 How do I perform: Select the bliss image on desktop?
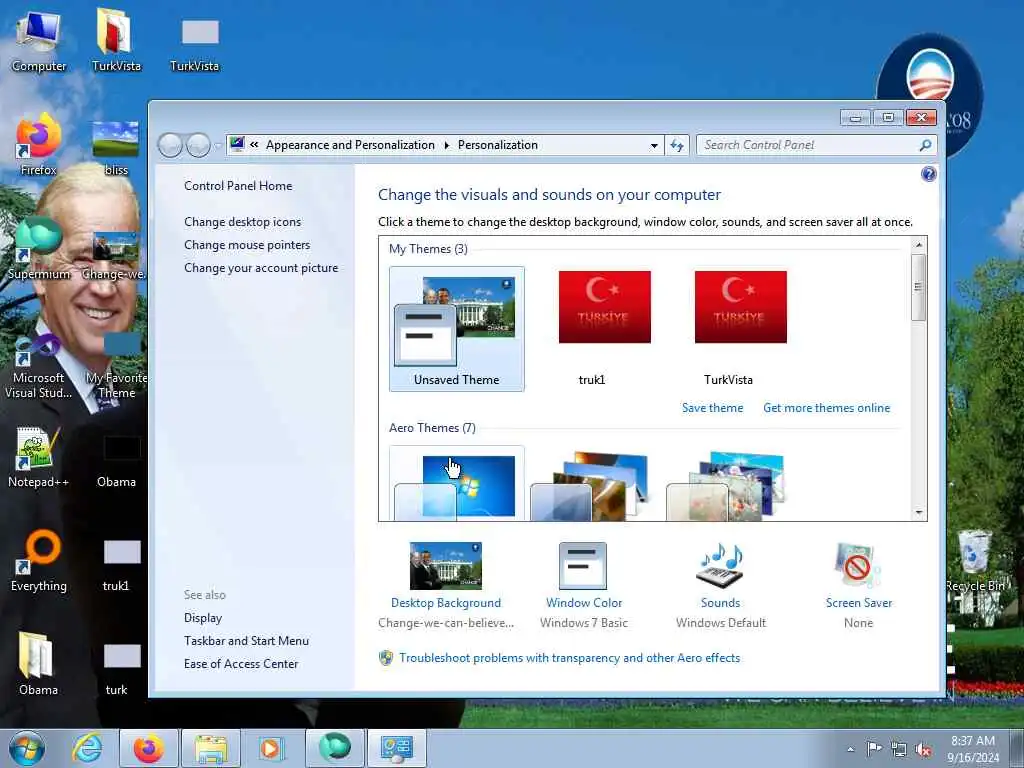click(116, 148)
